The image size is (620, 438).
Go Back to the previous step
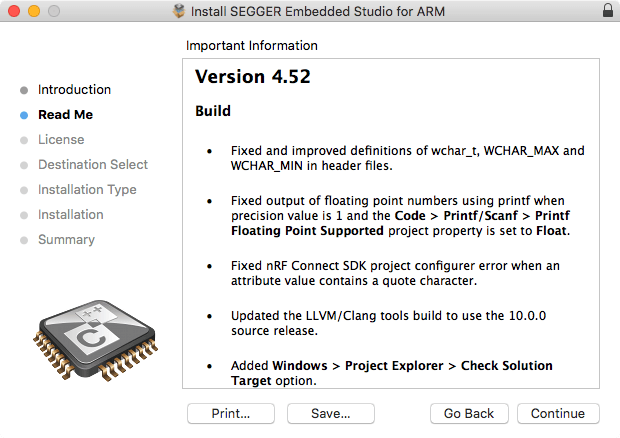tap(469, 413)
